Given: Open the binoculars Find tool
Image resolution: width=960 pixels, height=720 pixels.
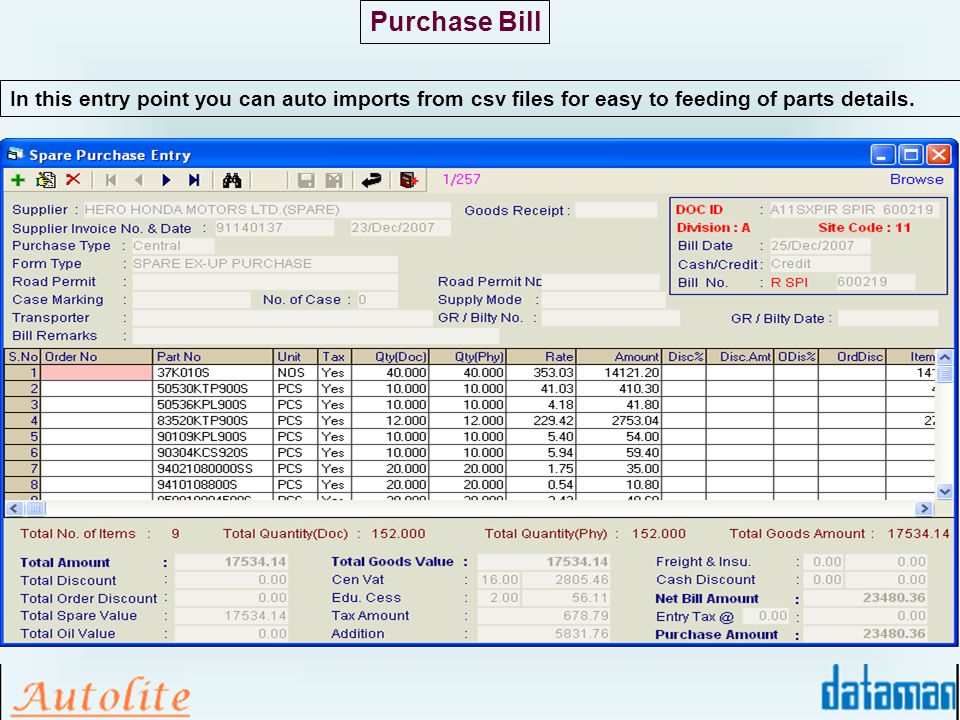Looking at the screenshot, I should (x=232, y=180).
